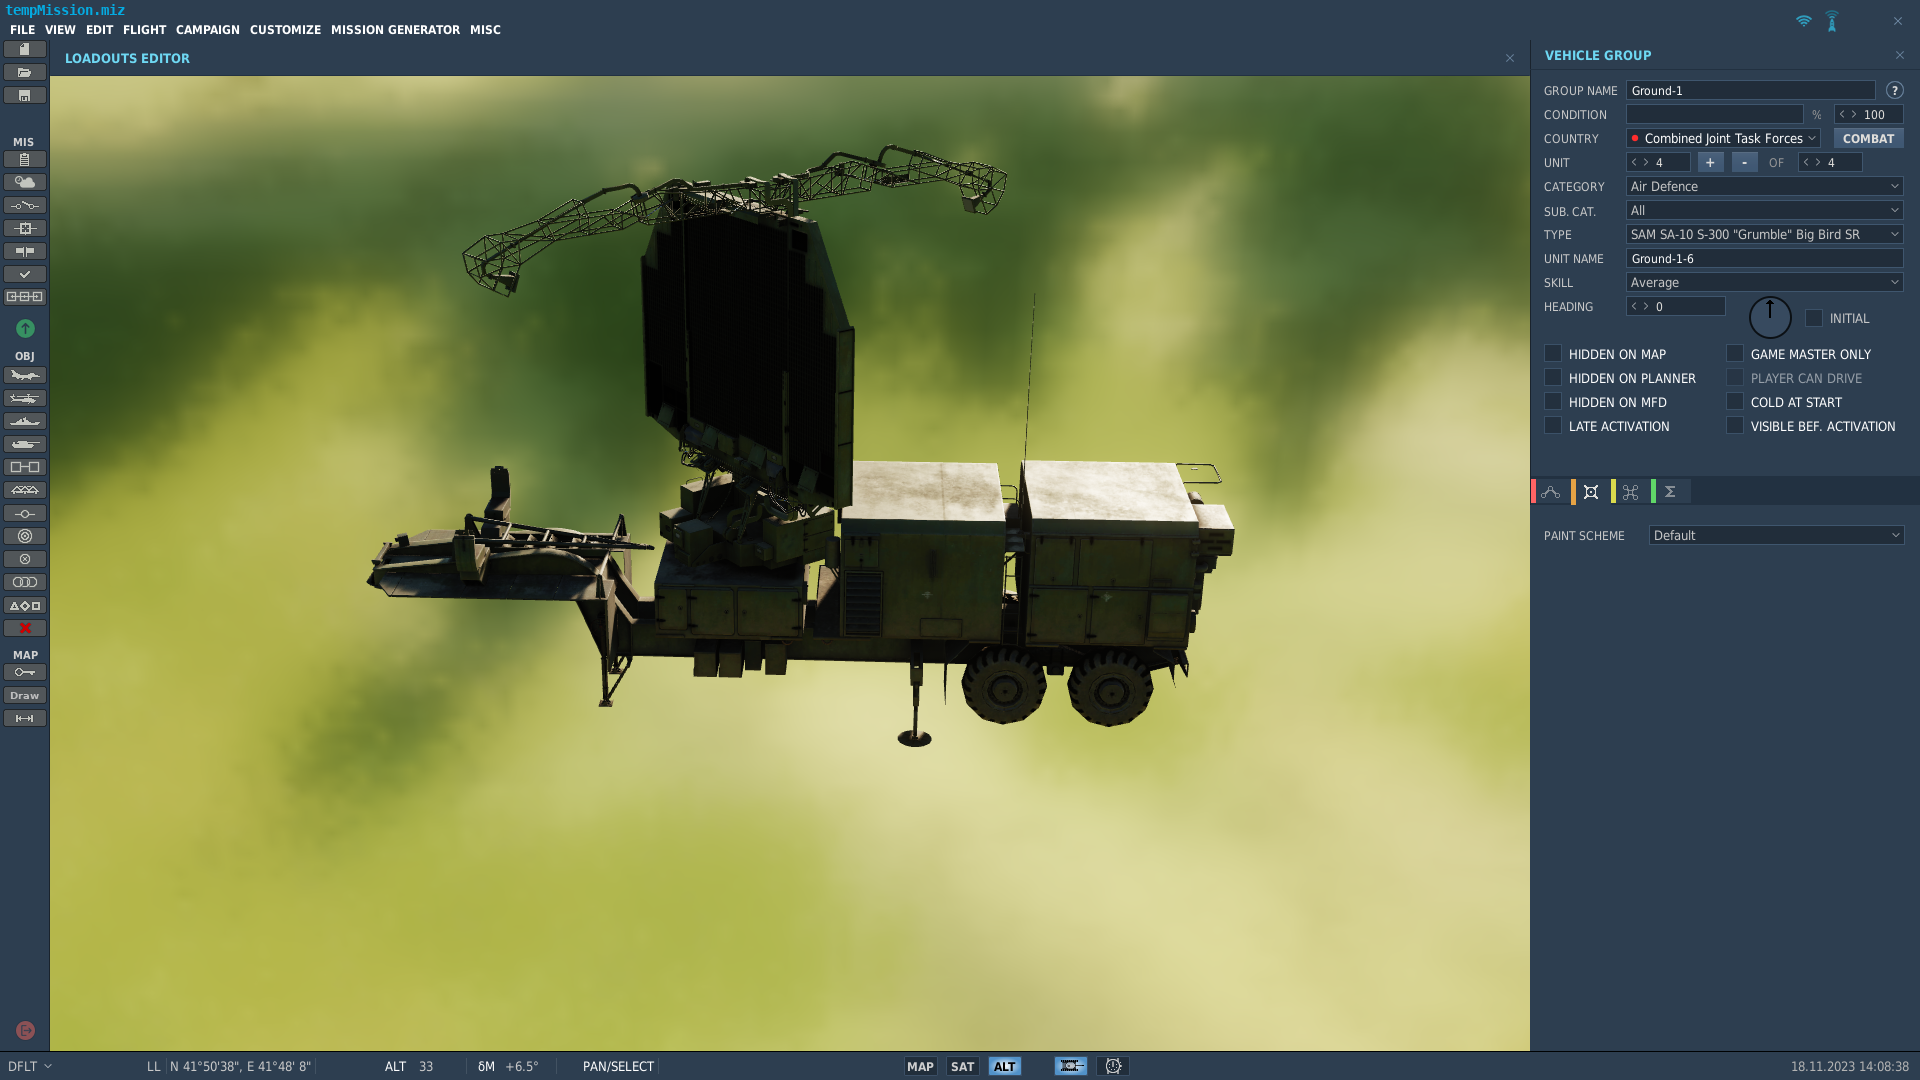The height and width of the screenshot is (1080, 1920).
Task: Click the Condition percentage bar
Action: [x=1714, y=114]
